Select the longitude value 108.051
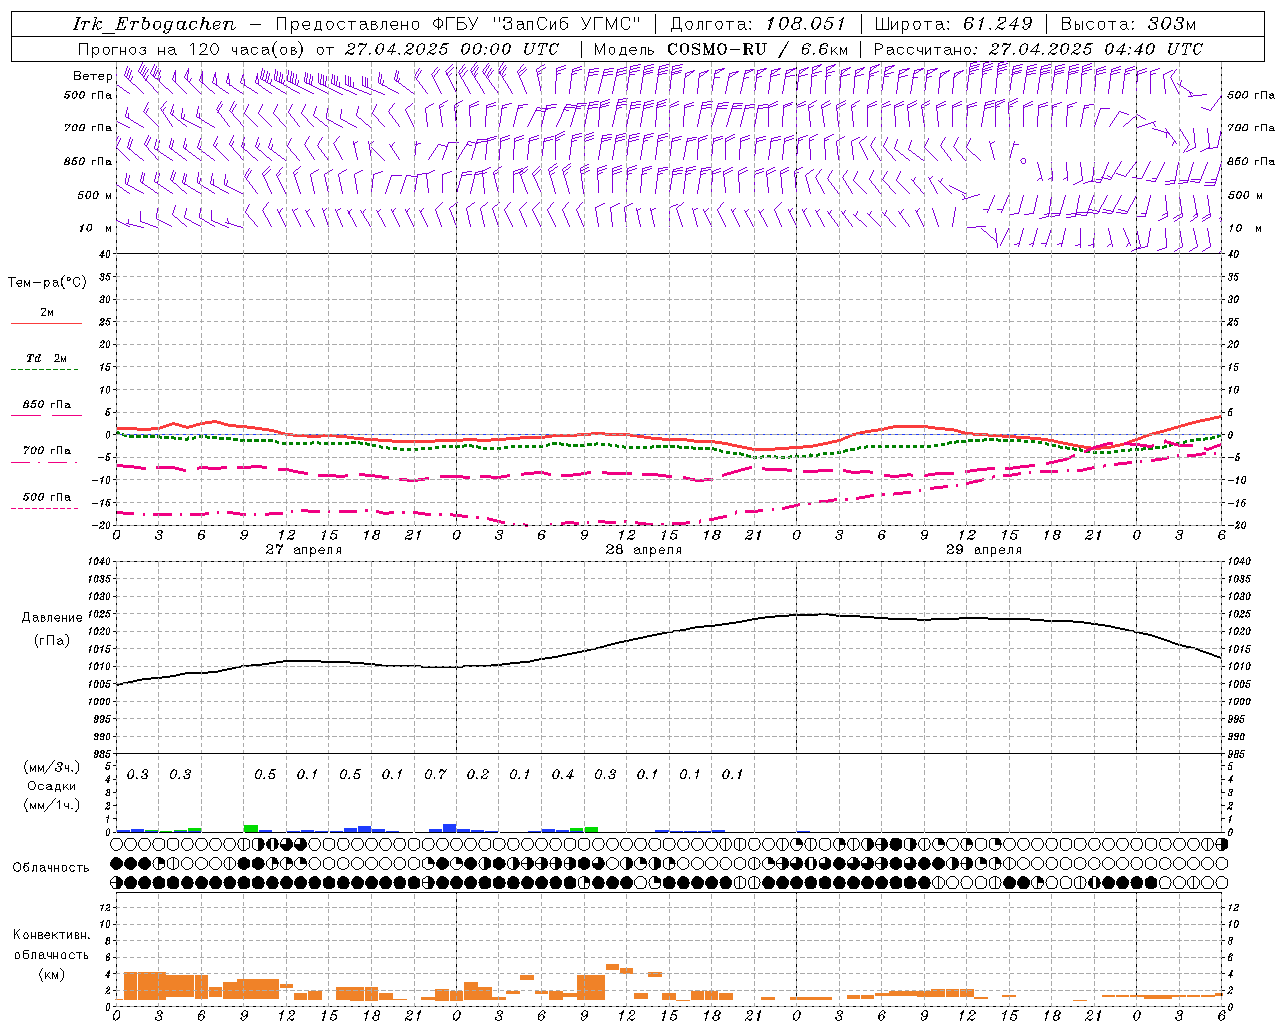This screenshot has width=1280, height=1024. coord(805,24)
